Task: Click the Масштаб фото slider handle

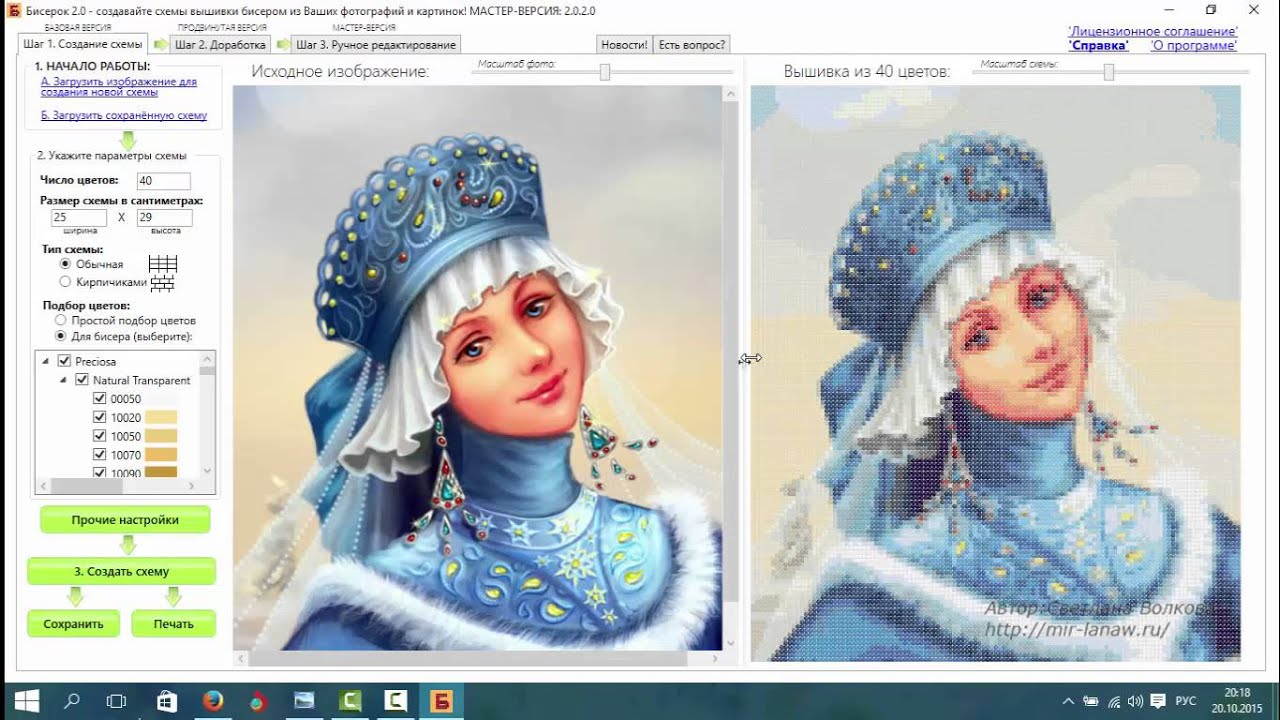Action: 605,72
